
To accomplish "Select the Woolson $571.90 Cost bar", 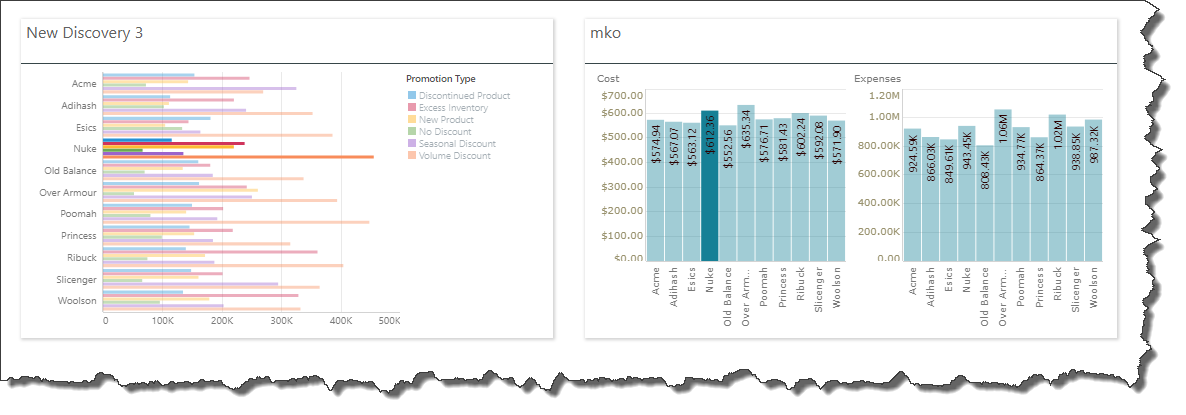I will (x=837, y=191).
